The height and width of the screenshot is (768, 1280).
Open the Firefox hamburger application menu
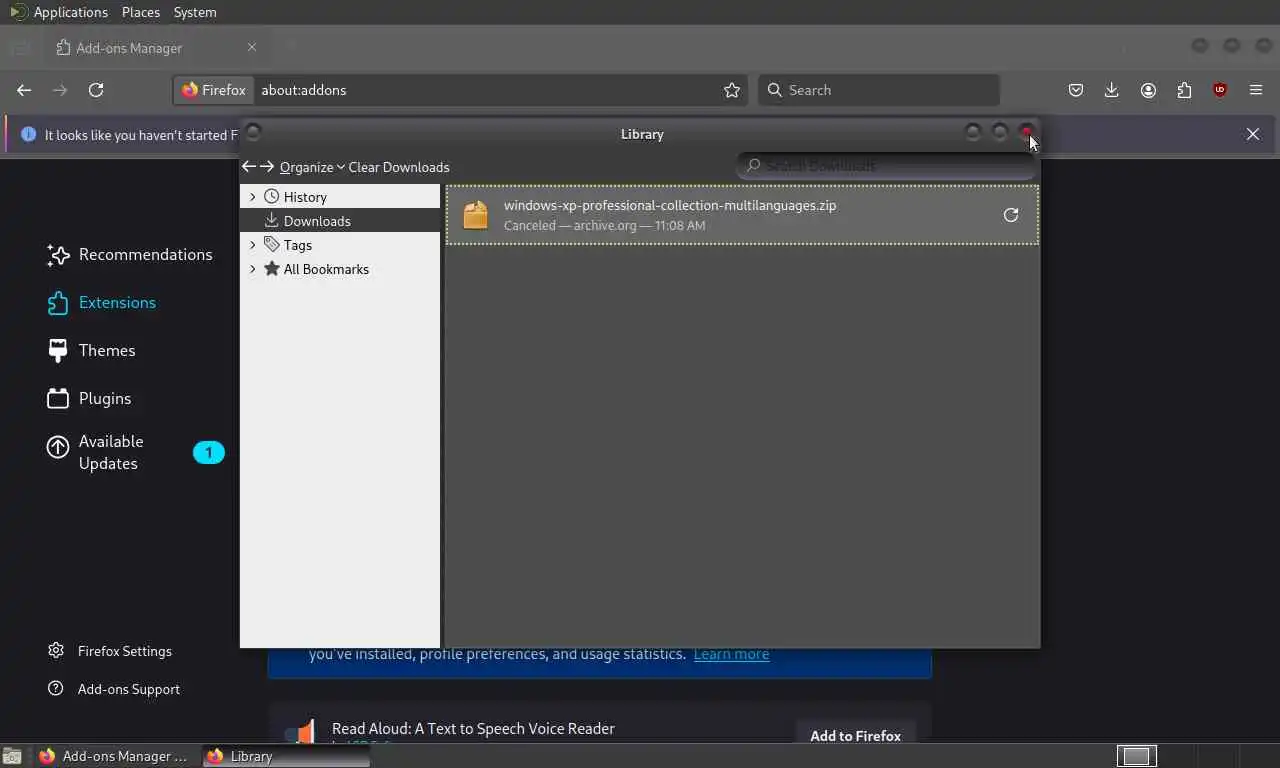[x=1256, y=90]
